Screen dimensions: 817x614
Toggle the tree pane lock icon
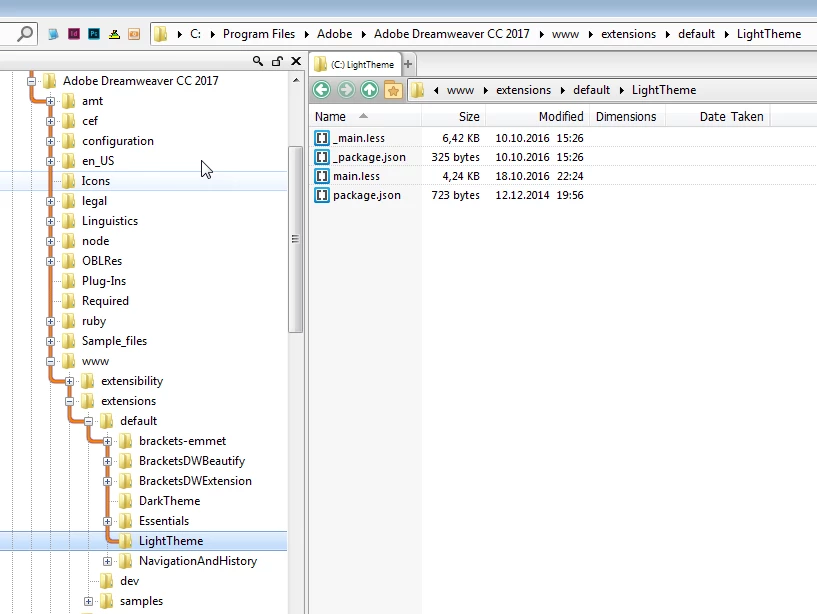pos(277,61)
